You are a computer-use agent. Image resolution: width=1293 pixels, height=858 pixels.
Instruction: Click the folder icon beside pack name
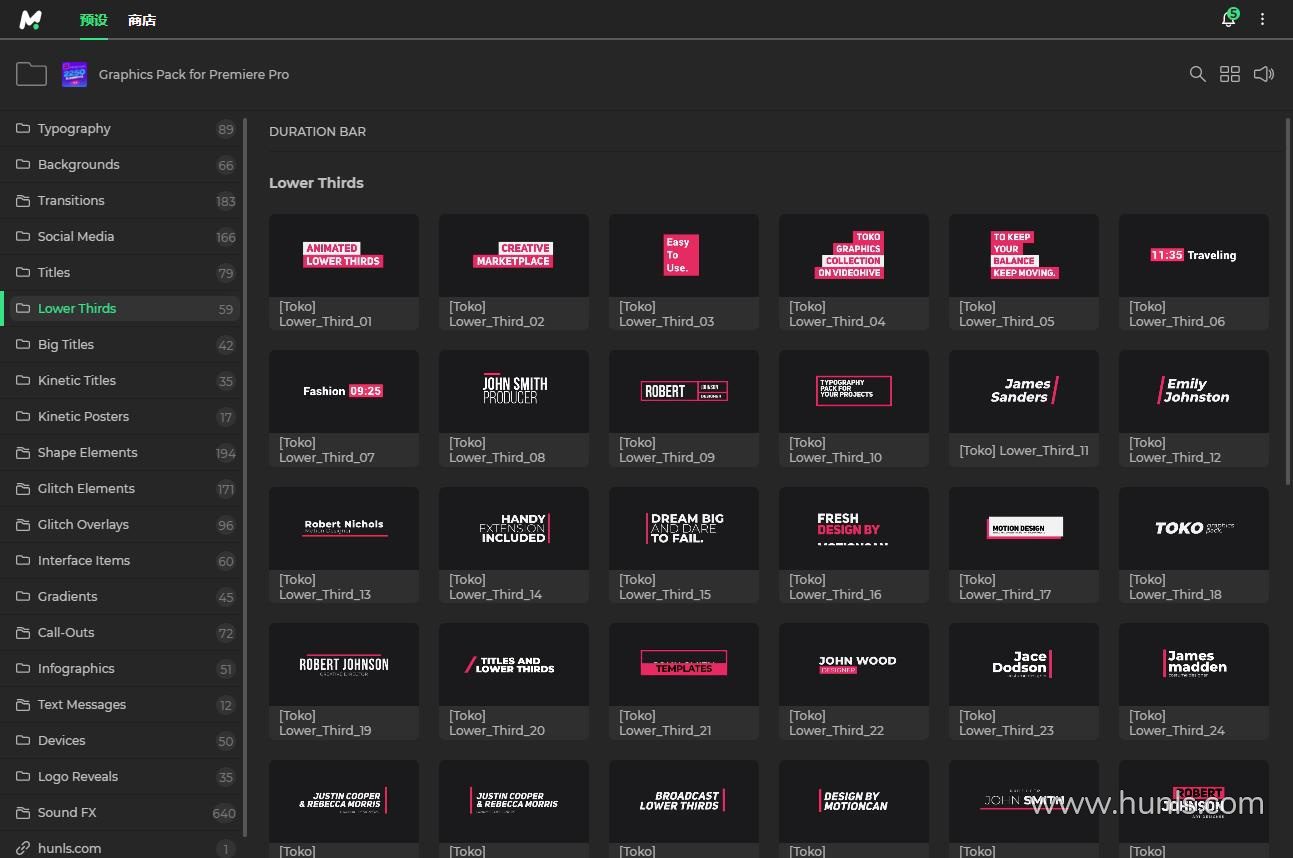point(31,74)
